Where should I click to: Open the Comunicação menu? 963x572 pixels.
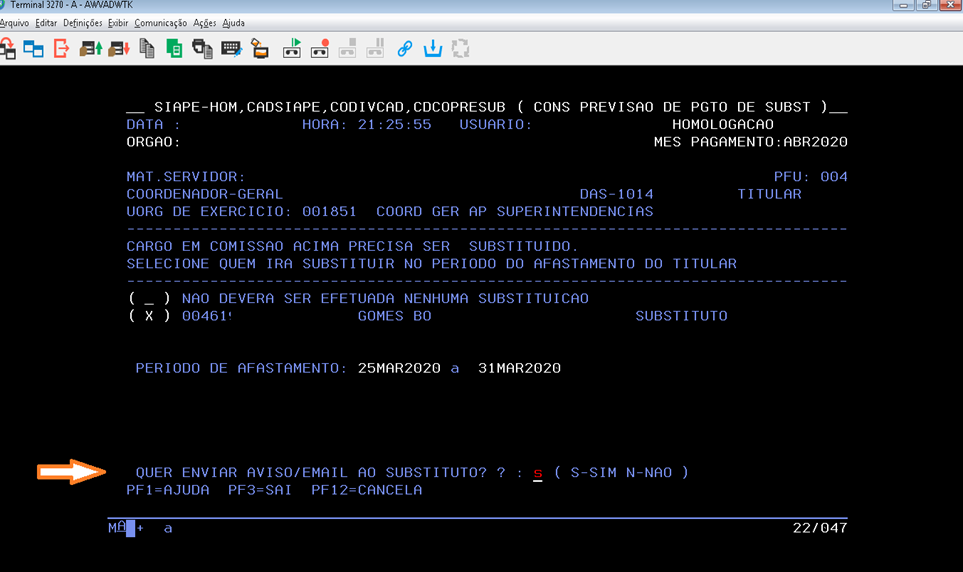(x=160, y=22)
